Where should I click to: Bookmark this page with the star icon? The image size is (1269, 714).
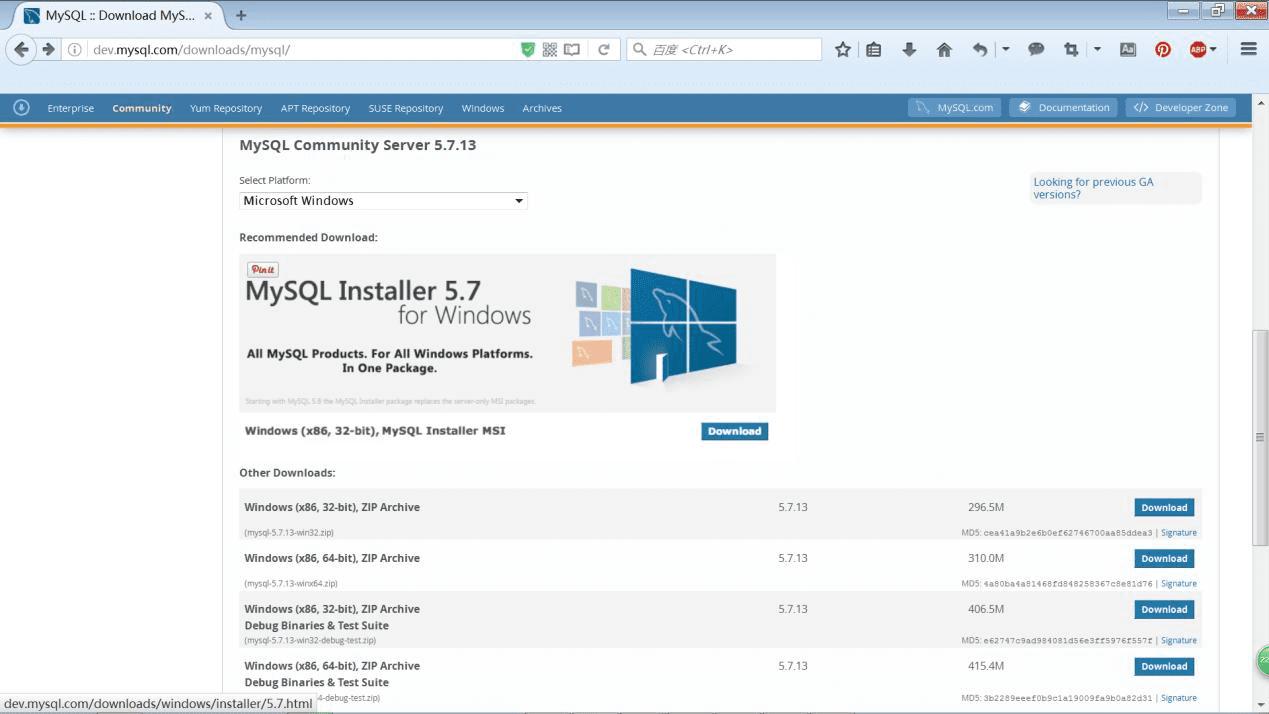[842, 48]
